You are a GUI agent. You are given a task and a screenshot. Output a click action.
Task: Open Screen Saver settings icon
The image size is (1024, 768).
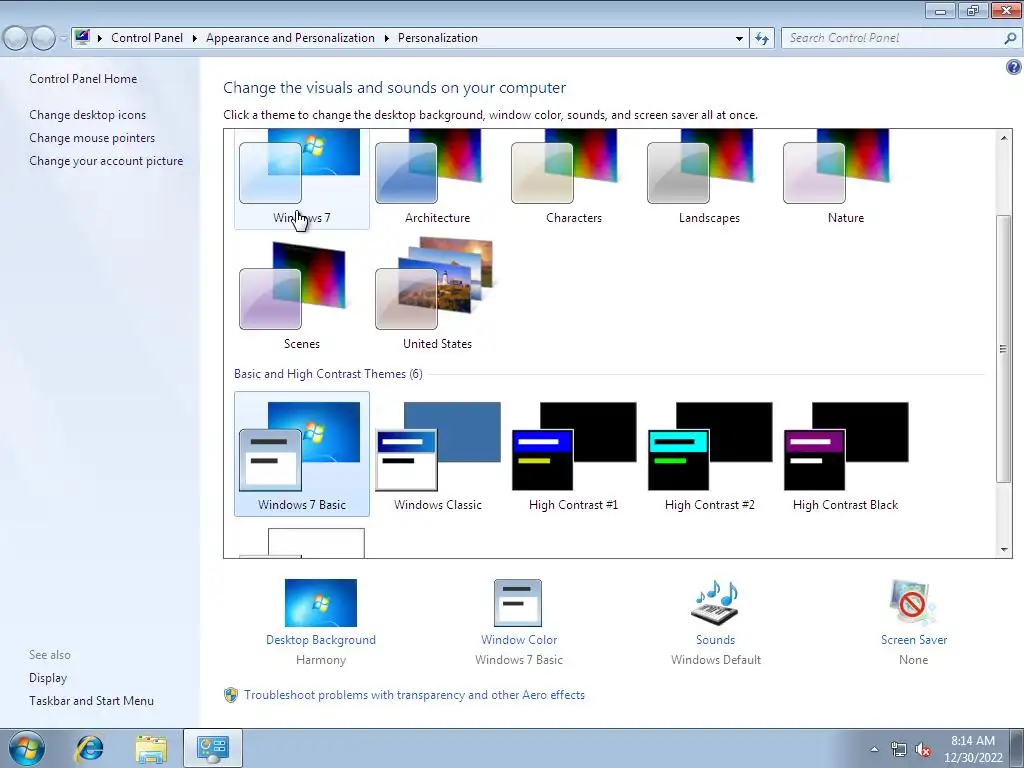pos(913,603)
